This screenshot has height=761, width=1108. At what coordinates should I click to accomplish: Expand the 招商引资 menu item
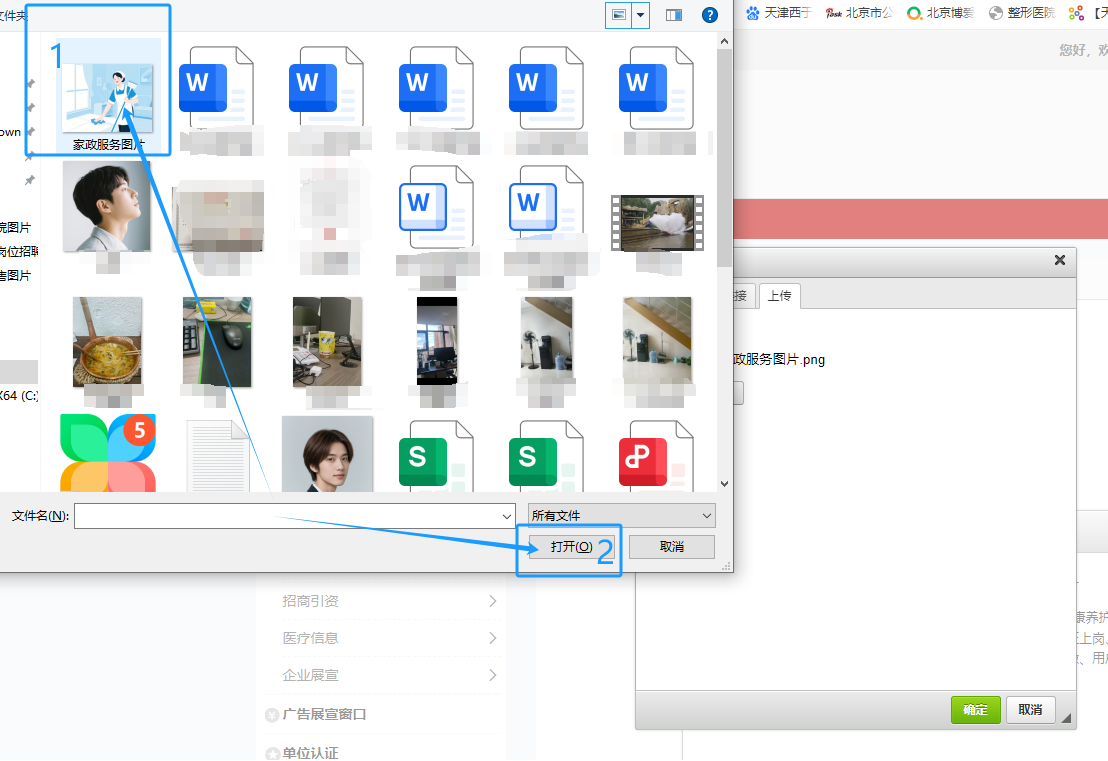[390, 601]
